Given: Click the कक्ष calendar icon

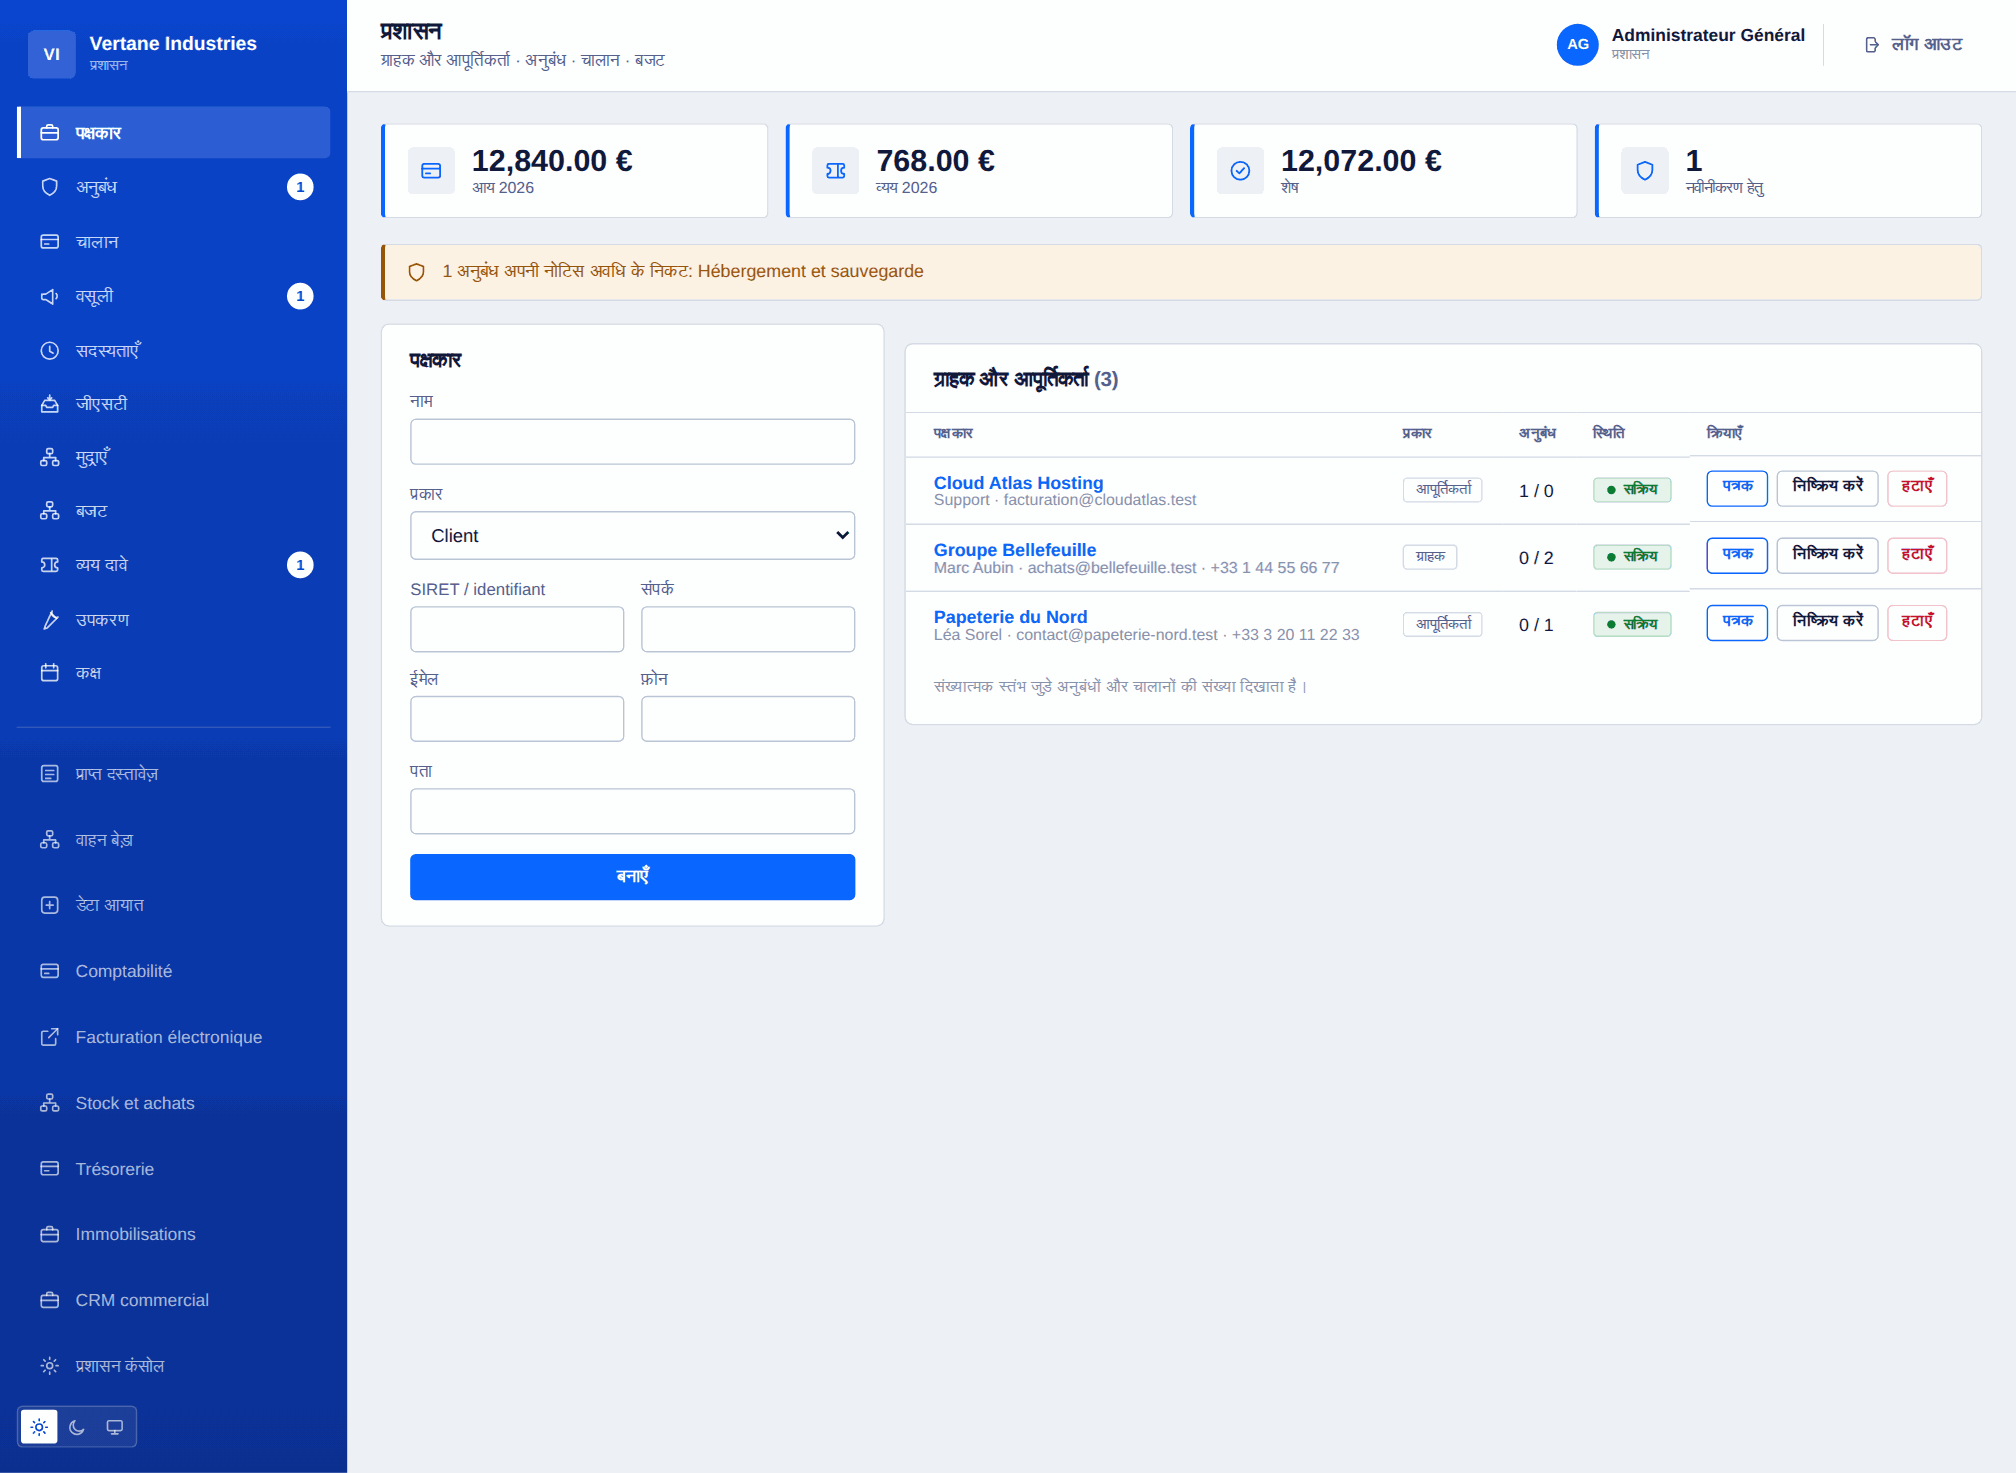Looking at the screenshot, I should pos(49,673).
